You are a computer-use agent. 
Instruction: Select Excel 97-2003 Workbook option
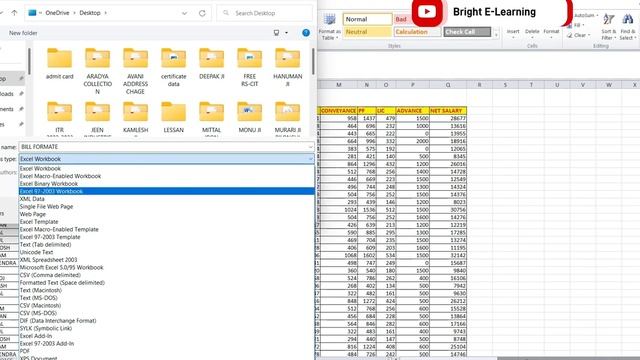[167, 191]
